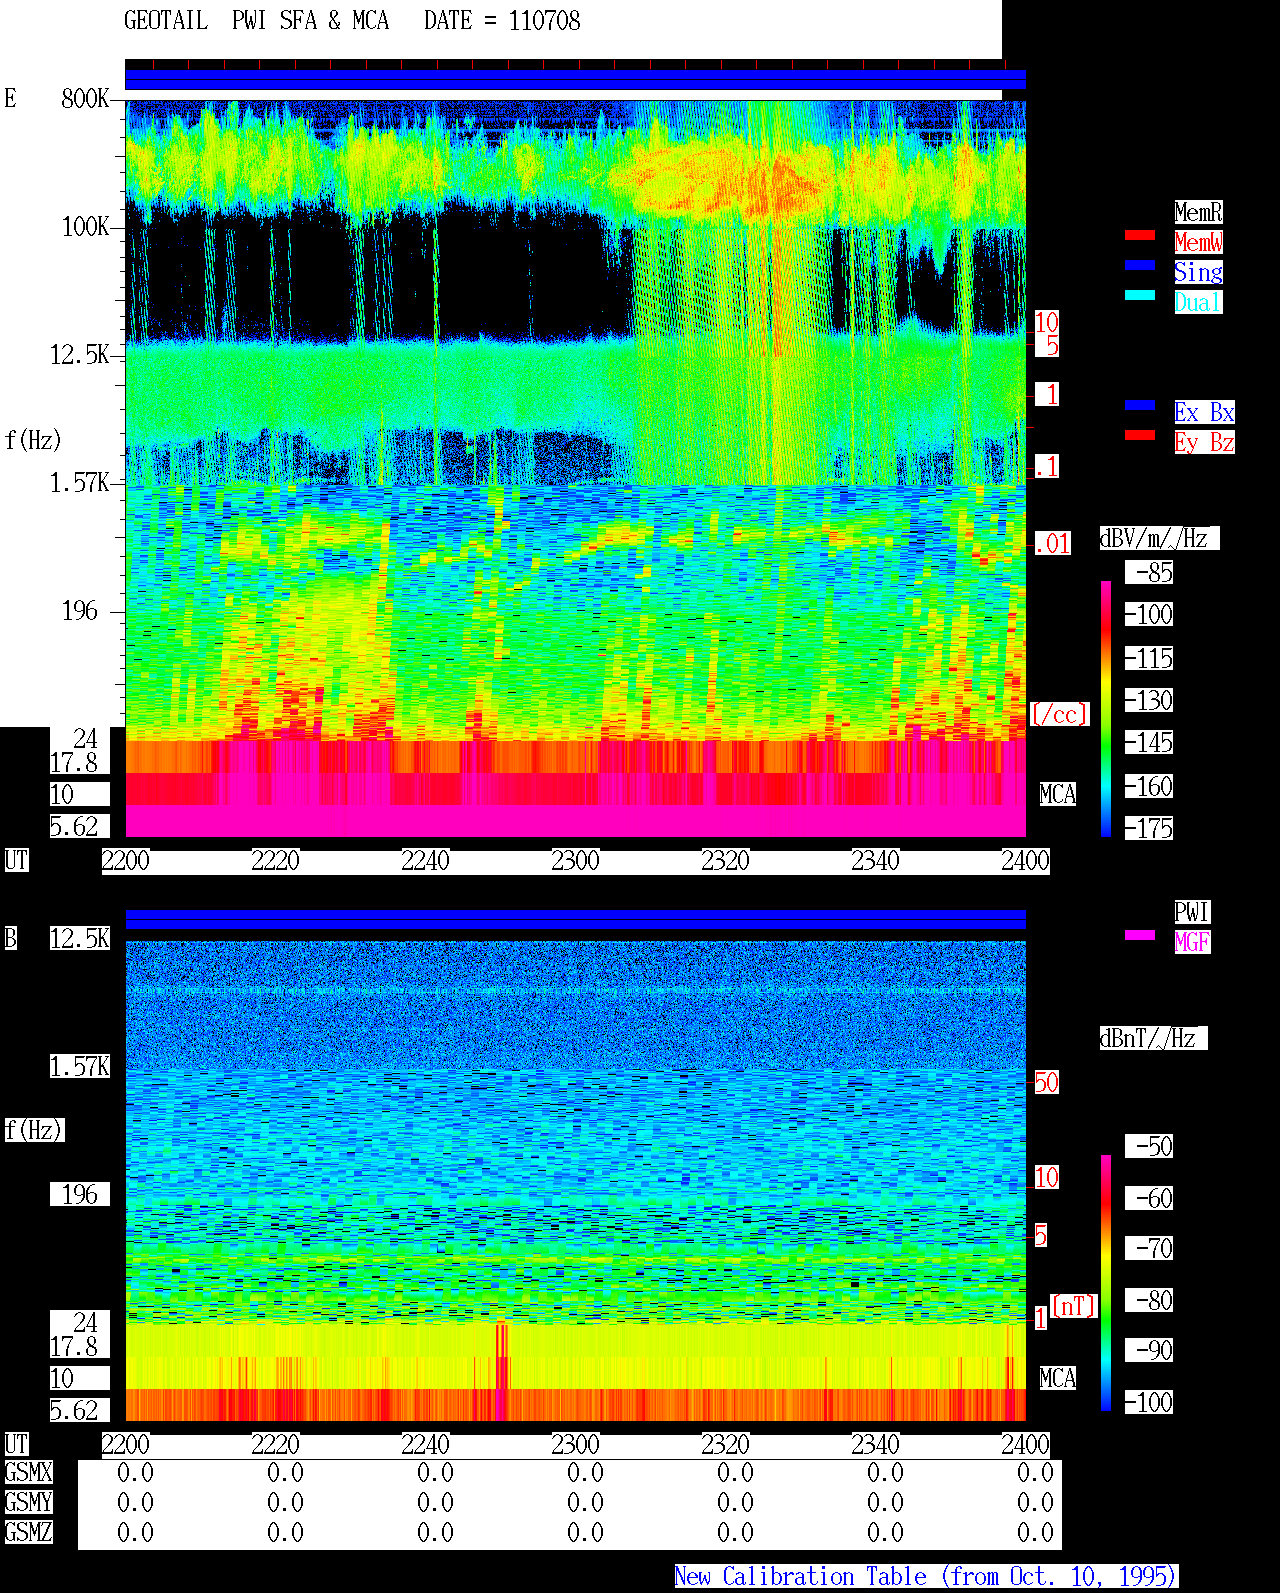Click 2340 on the B panel time axis
1280x1593 pixels.
coord(875,1445)
